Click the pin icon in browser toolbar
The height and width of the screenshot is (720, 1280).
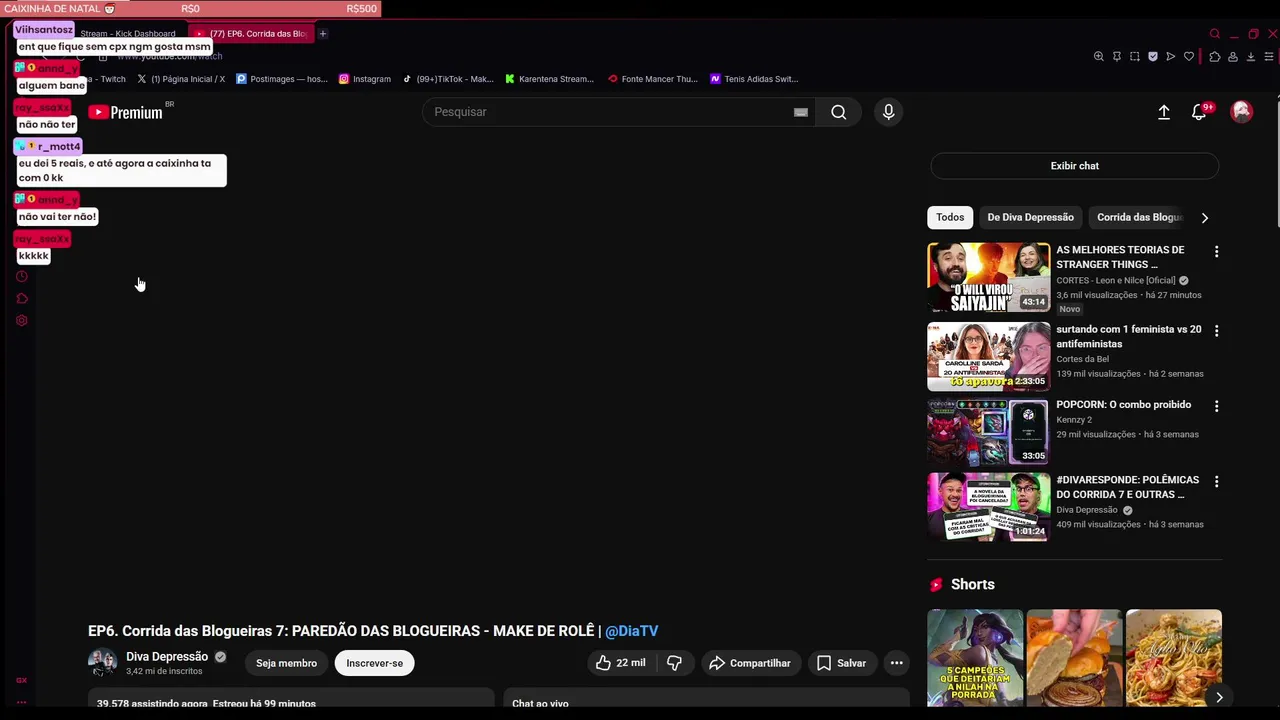point(1117,57)
